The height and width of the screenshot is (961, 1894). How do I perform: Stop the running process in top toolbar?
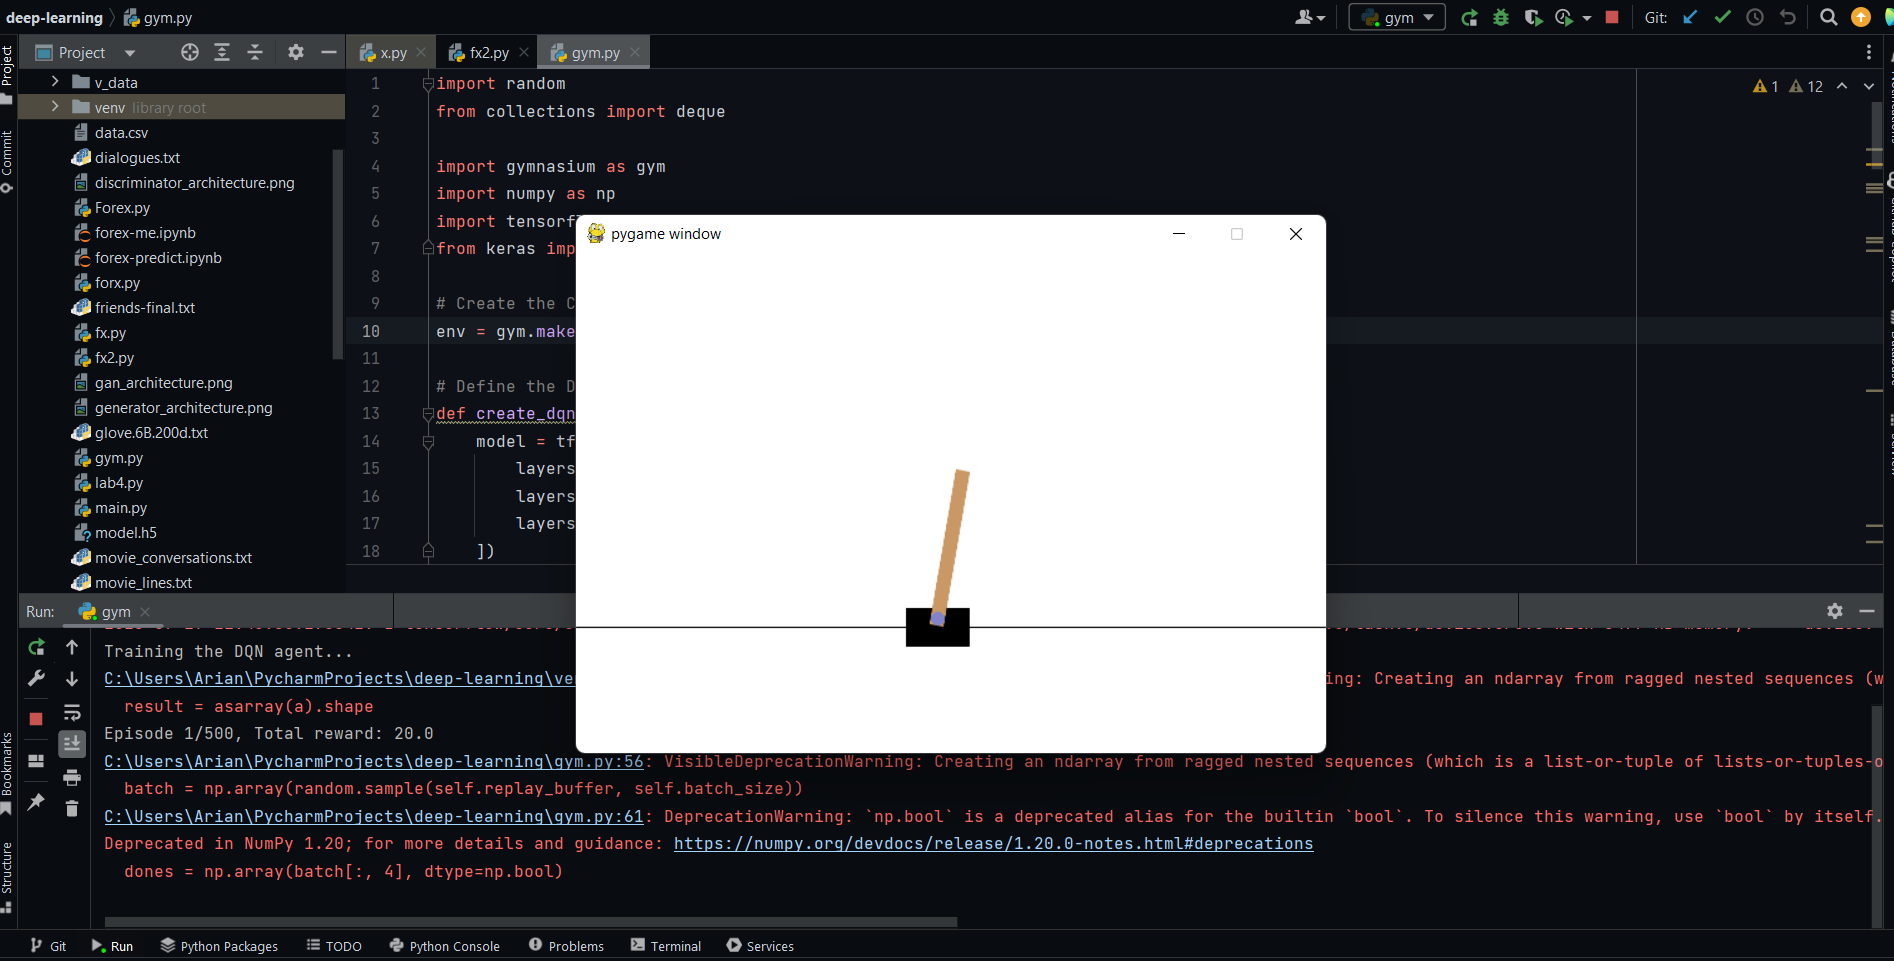click(1612, 17)
